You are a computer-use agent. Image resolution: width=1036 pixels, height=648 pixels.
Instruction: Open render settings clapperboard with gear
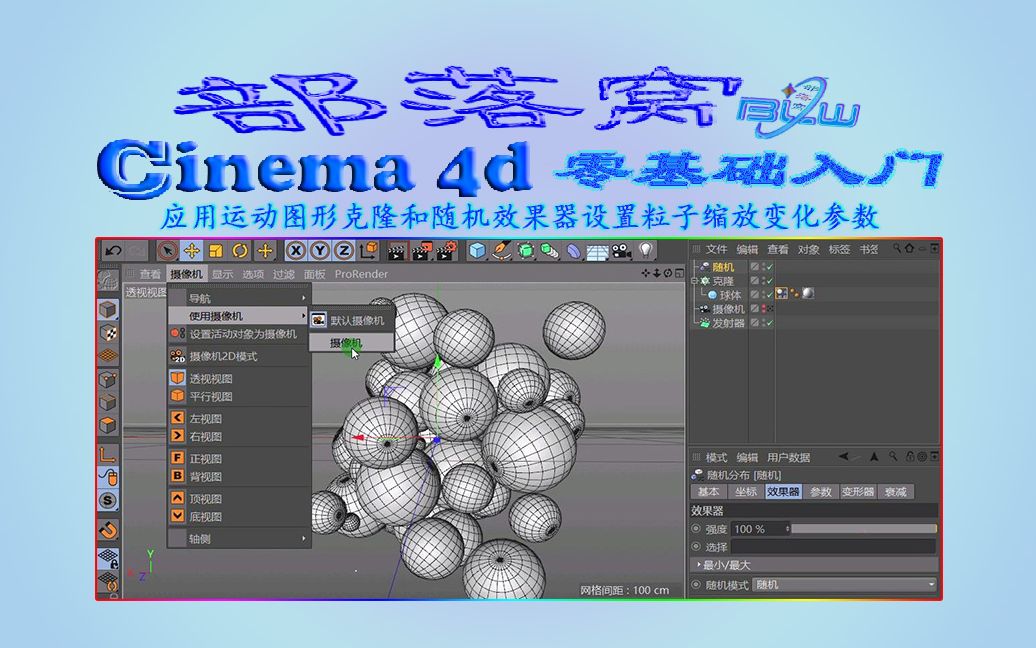pyautogui.click(x=447, y=250)
